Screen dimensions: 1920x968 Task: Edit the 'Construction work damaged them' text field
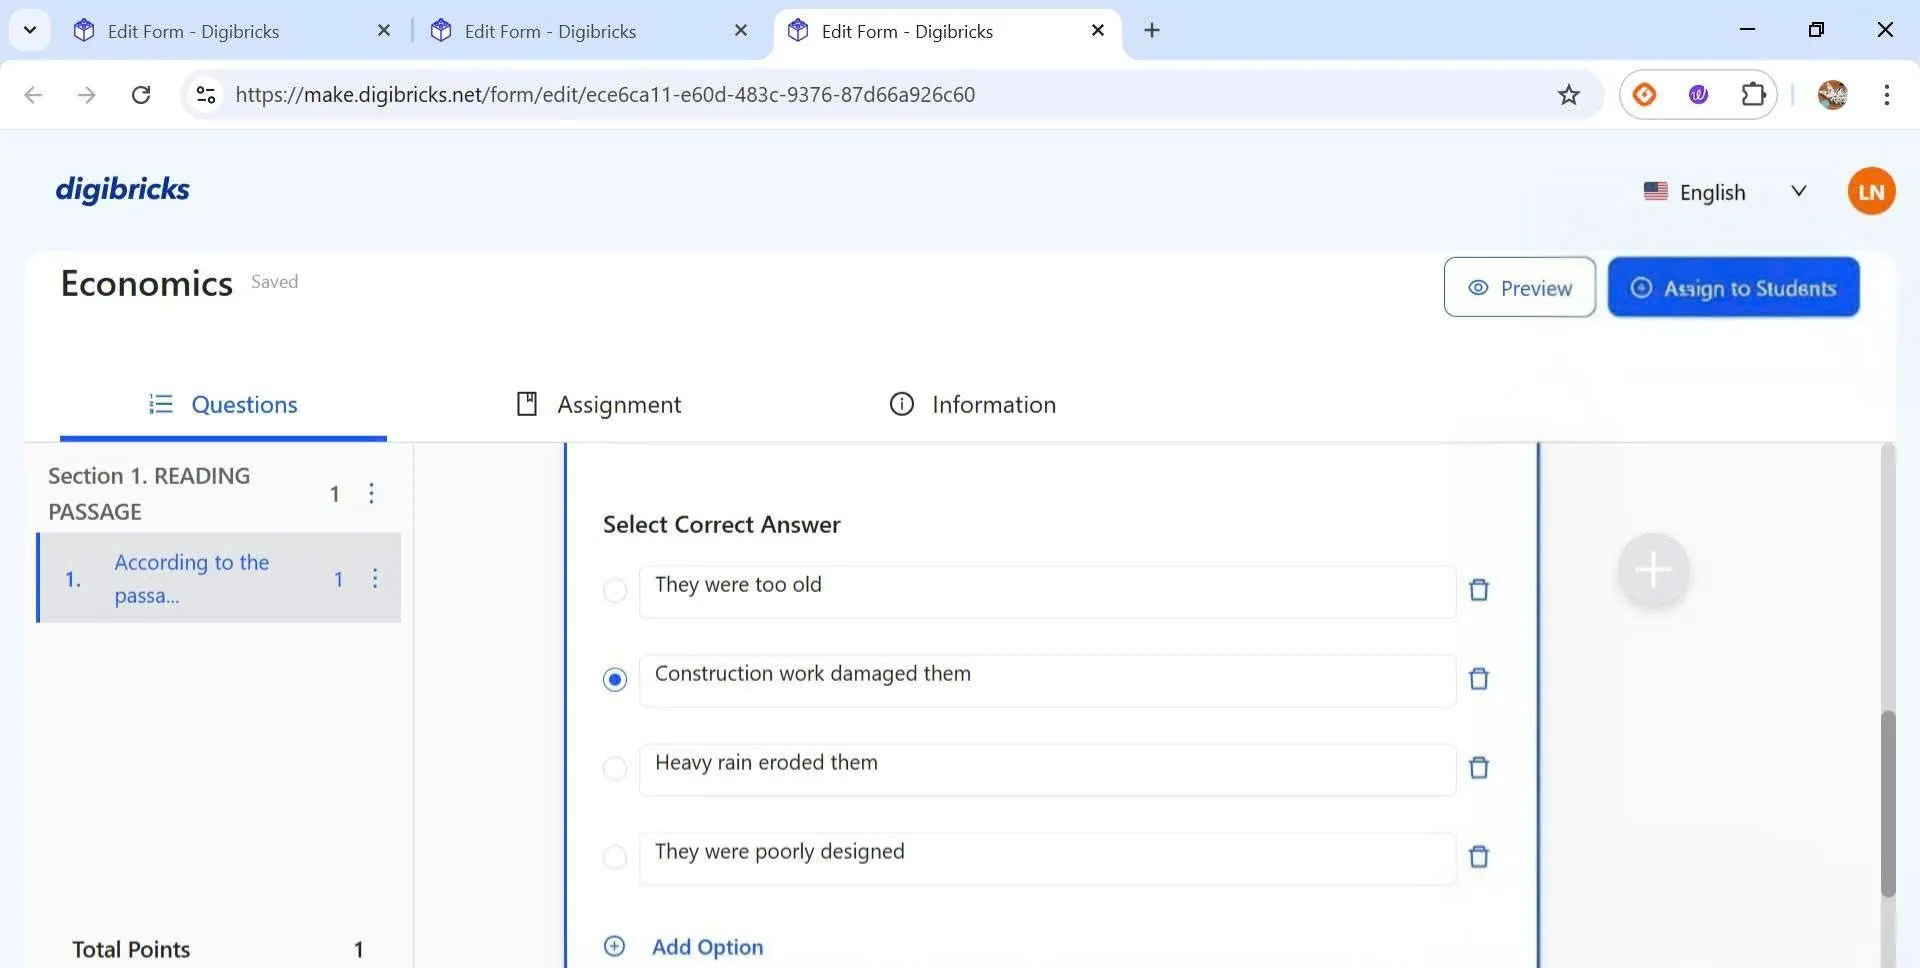click(1046, 680)
